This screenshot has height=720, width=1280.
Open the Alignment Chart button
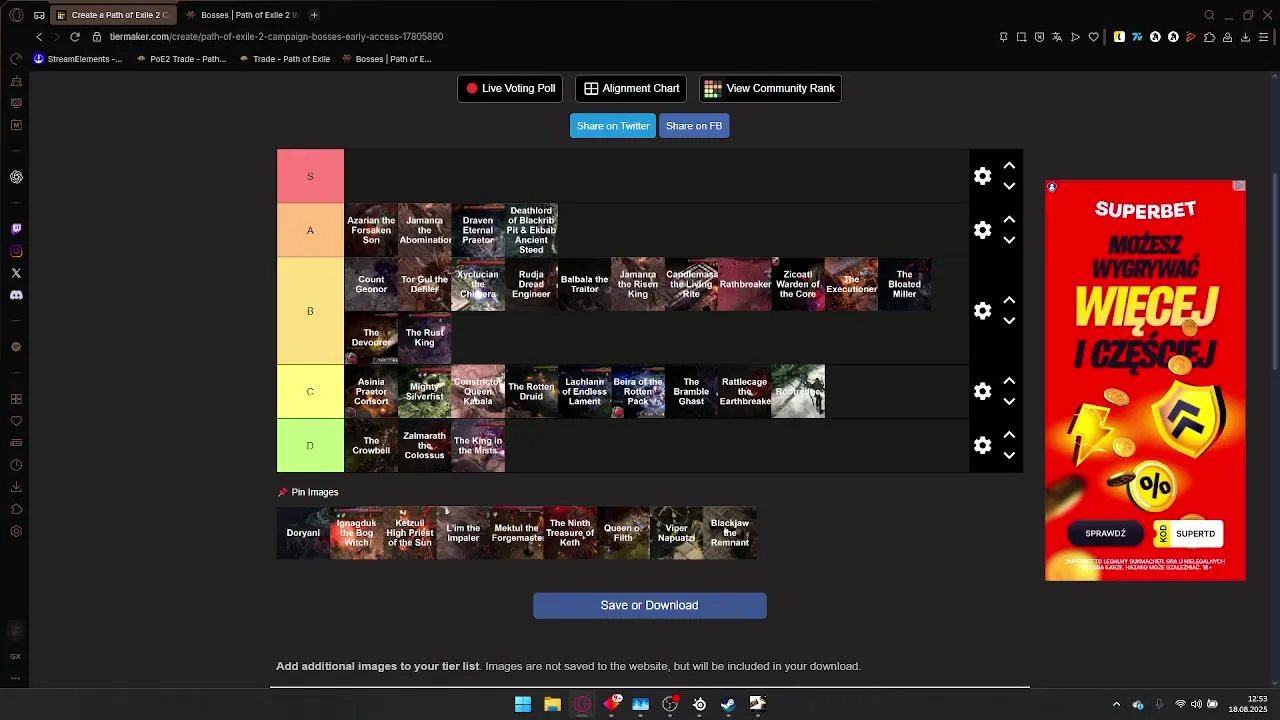point(631,89)
